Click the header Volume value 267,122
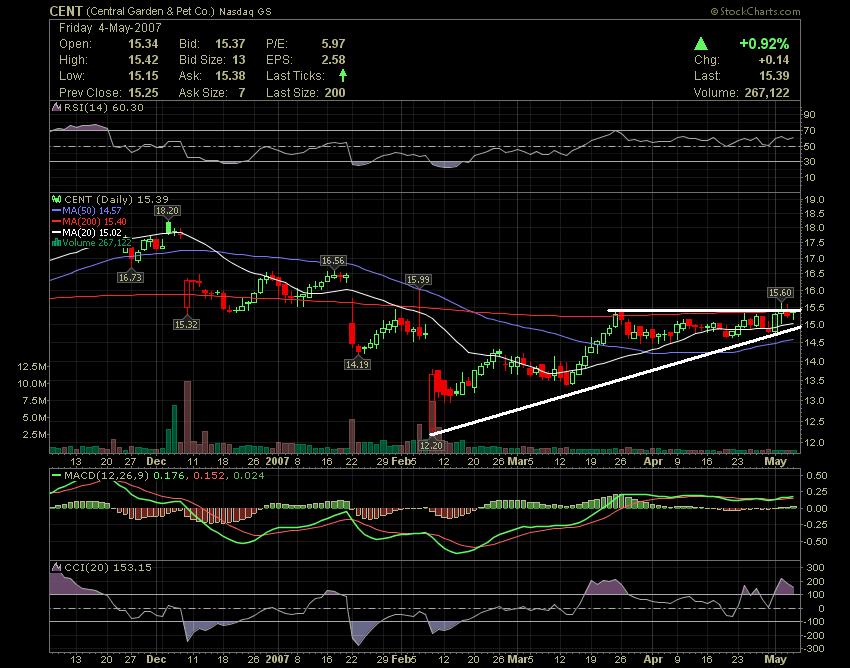The image size is (850, 668). tap(767, 93)
